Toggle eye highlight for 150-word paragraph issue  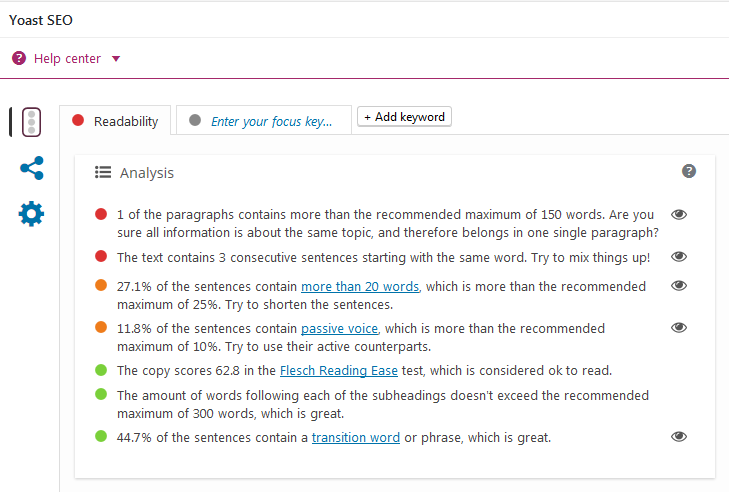[679, 215]
